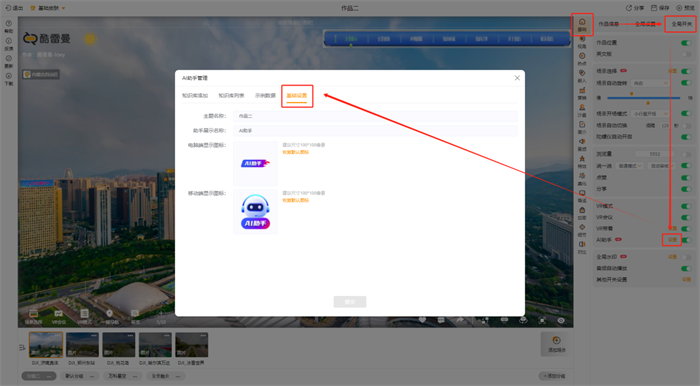Click the heart like icon in preview
The width and height of the screenshot is (700, 386).
click(422, 320)
